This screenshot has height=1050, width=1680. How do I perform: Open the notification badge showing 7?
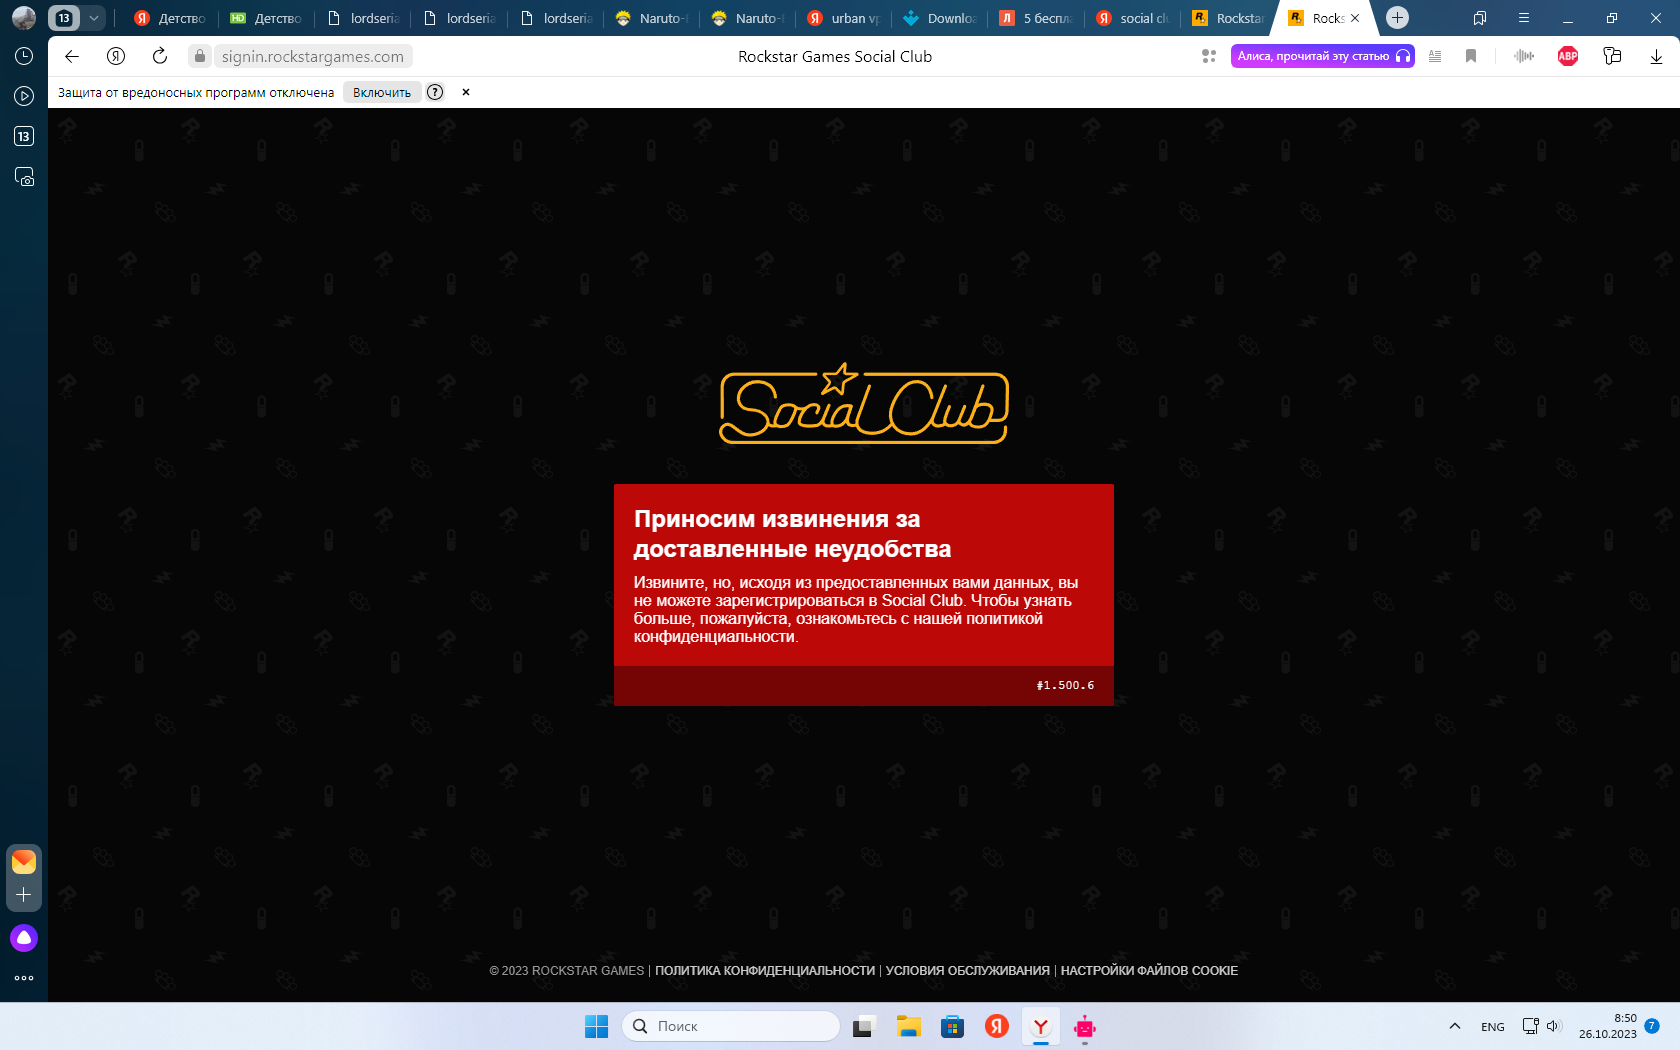[1652, 1025]
